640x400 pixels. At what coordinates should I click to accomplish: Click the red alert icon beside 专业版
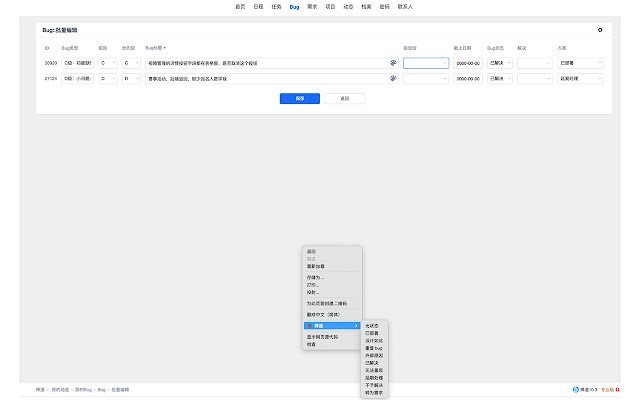coord(618,389)
